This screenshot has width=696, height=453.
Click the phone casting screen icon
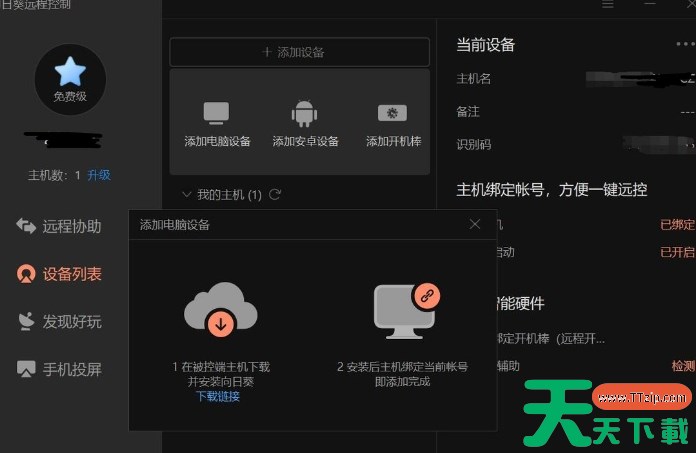[26, 369]
